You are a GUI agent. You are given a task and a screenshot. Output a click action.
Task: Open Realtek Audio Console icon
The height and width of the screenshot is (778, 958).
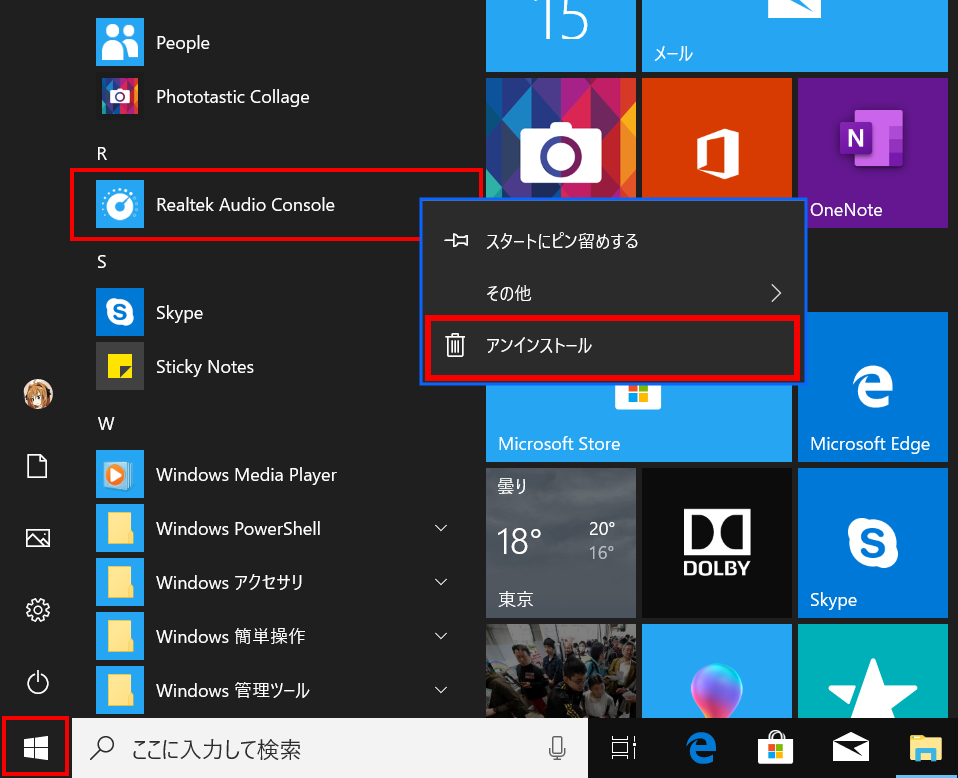click(120, 204)
